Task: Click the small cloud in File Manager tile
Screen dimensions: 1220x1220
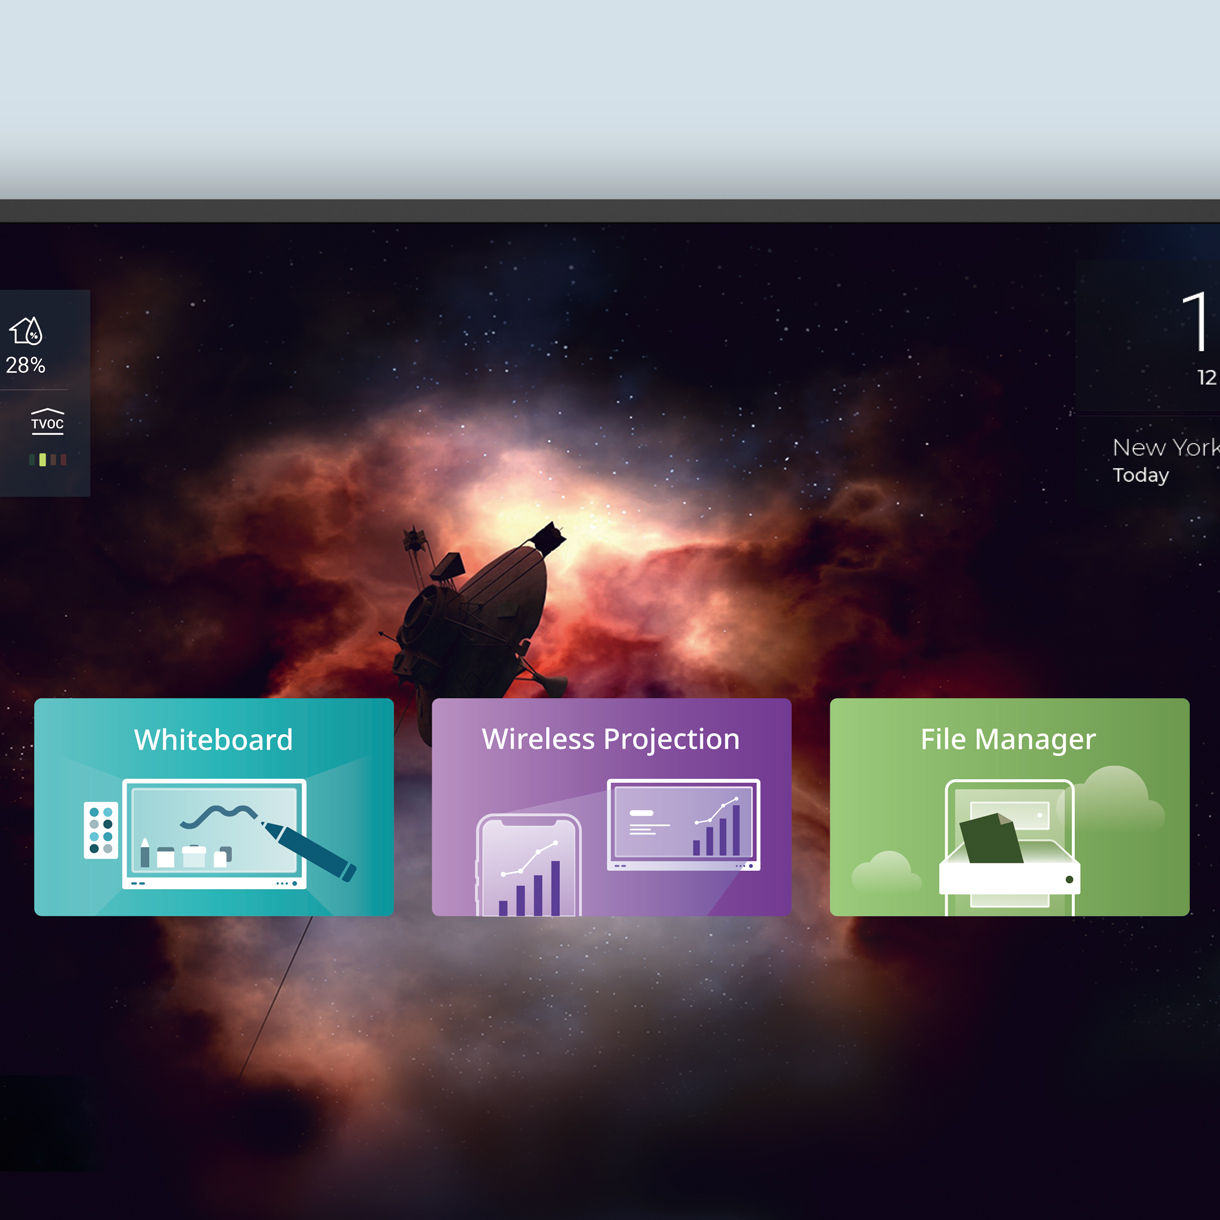Action: click(x=885, y=872)
